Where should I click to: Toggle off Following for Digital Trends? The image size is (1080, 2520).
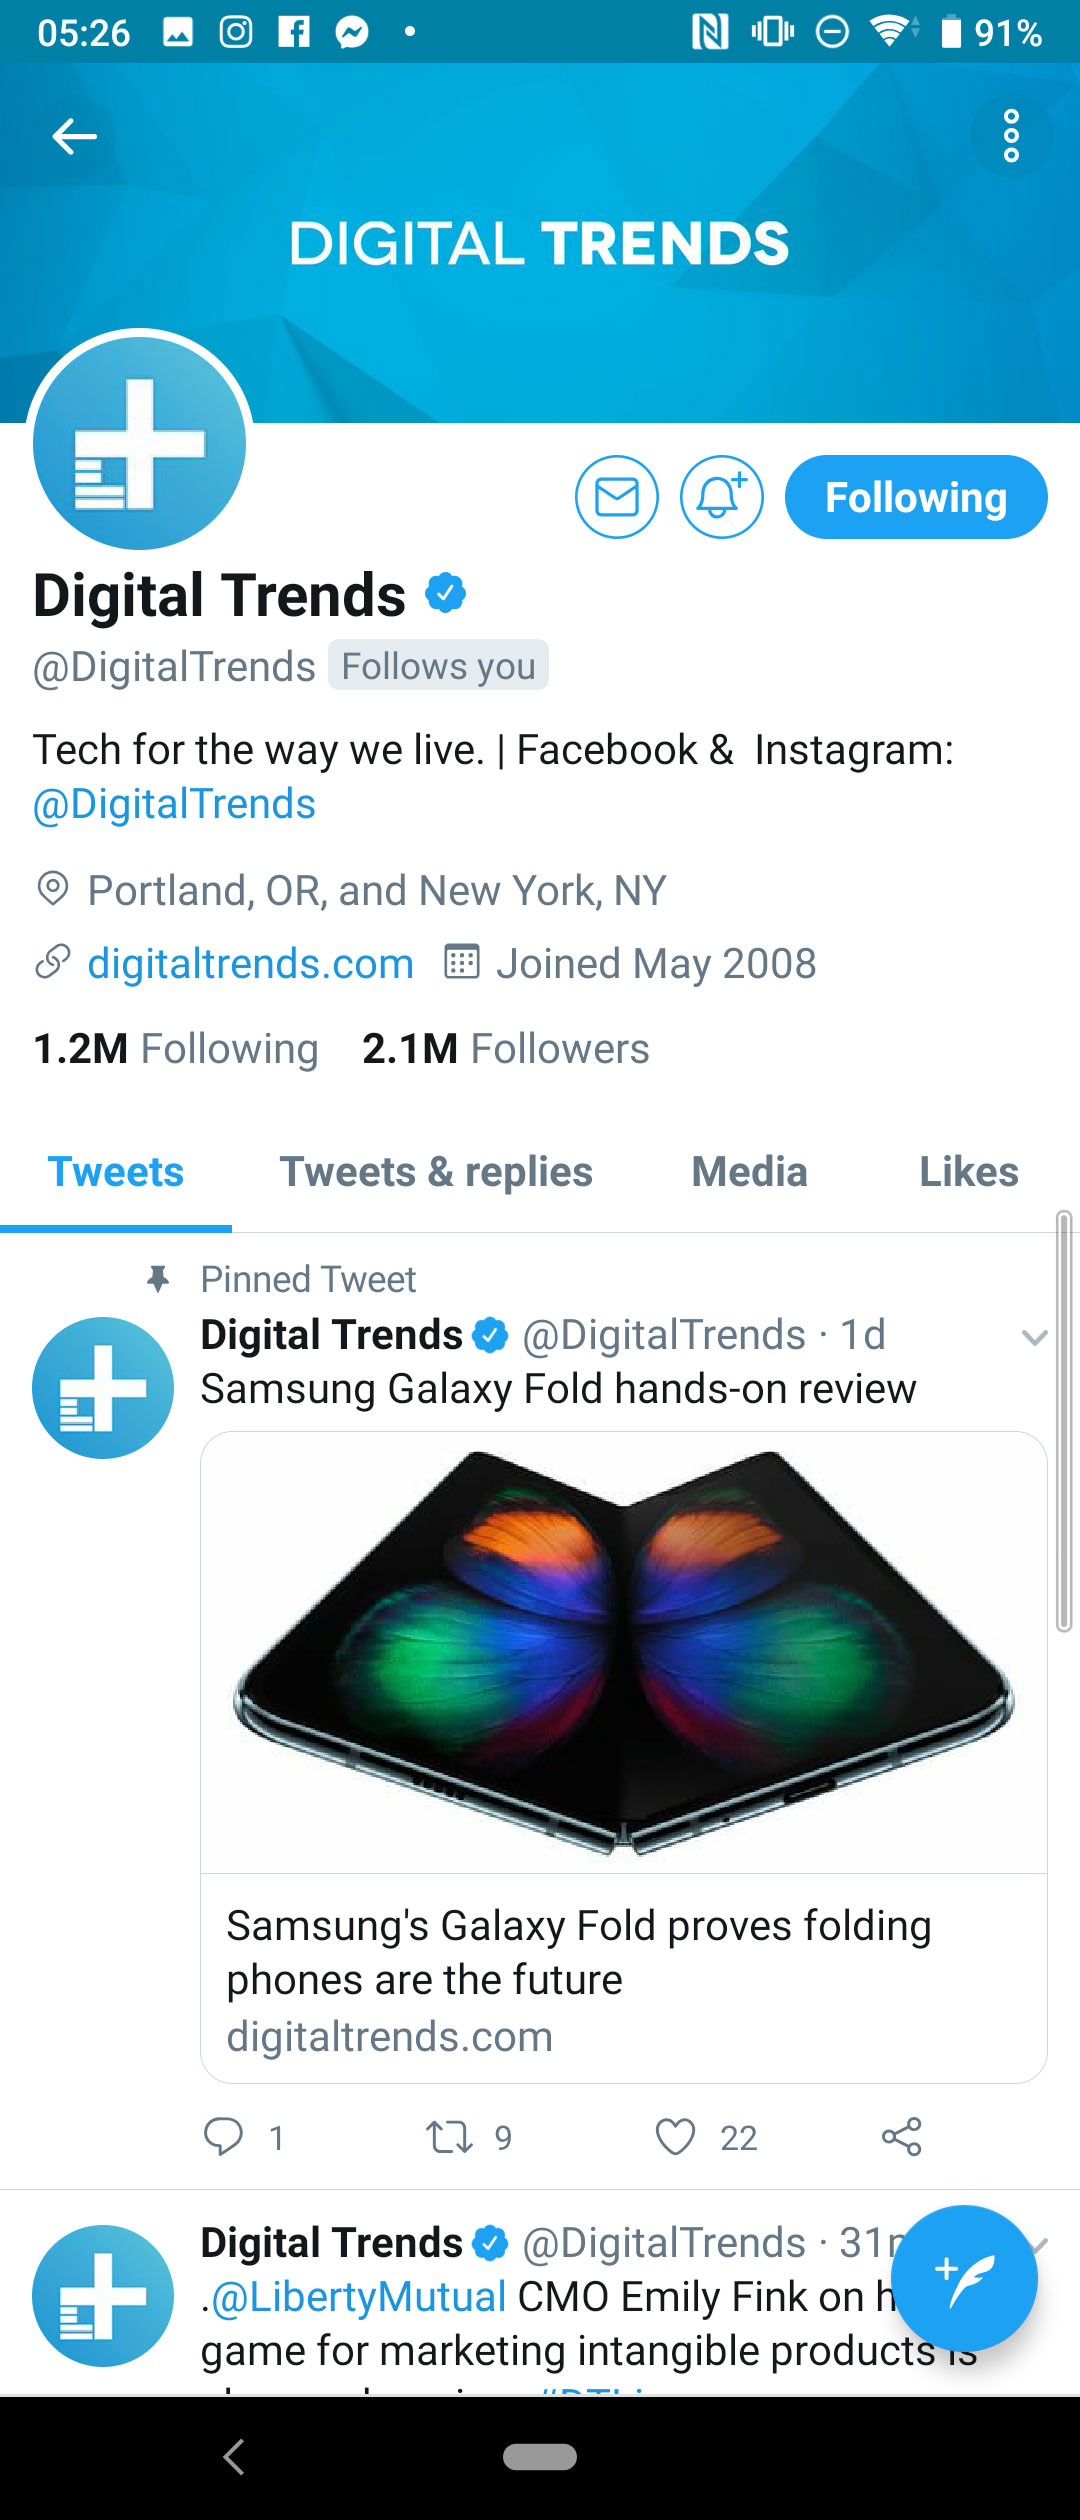tap(916, 496)
